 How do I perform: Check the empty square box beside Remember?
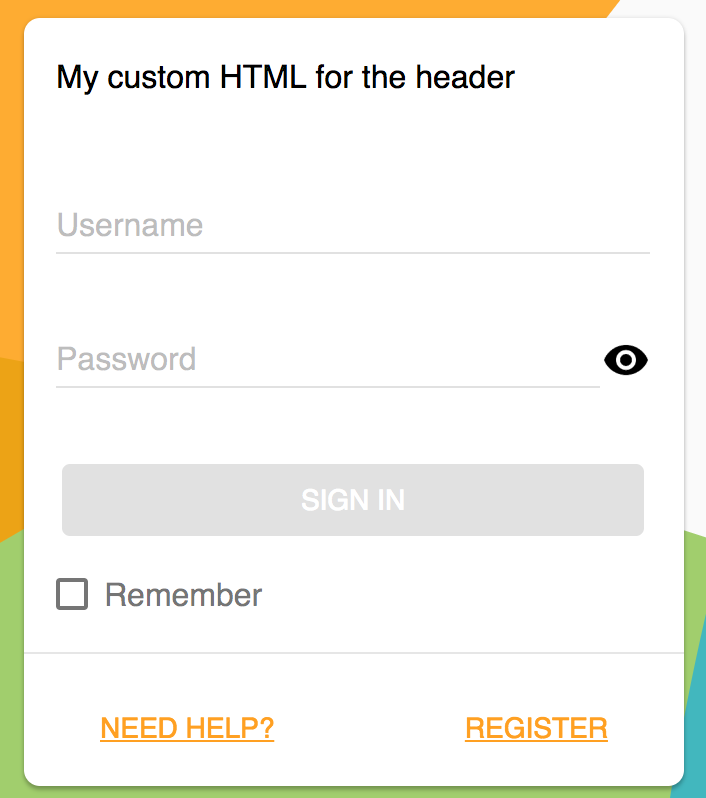point(72,594)
